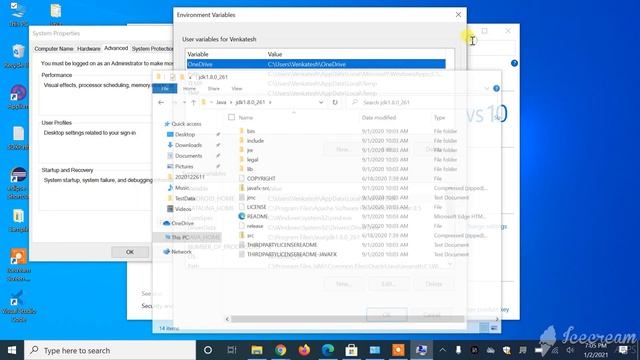Select the release file
Screen dimensions: 640x360
coord(255,226)
